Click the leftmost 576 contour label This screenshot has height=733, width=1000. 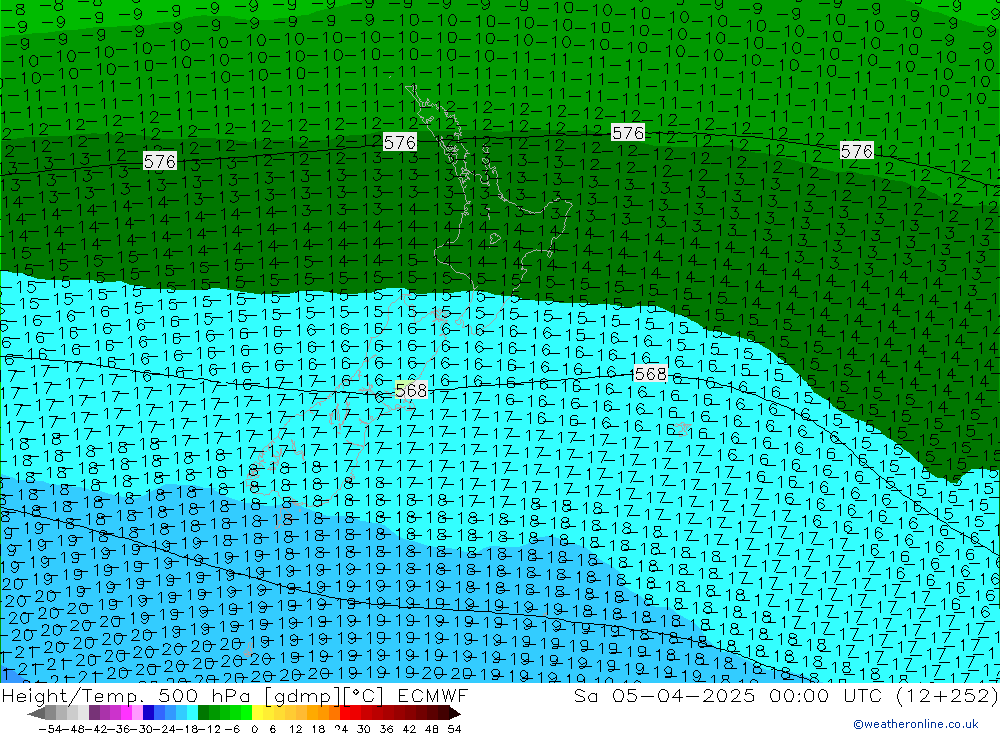point(159,161)
